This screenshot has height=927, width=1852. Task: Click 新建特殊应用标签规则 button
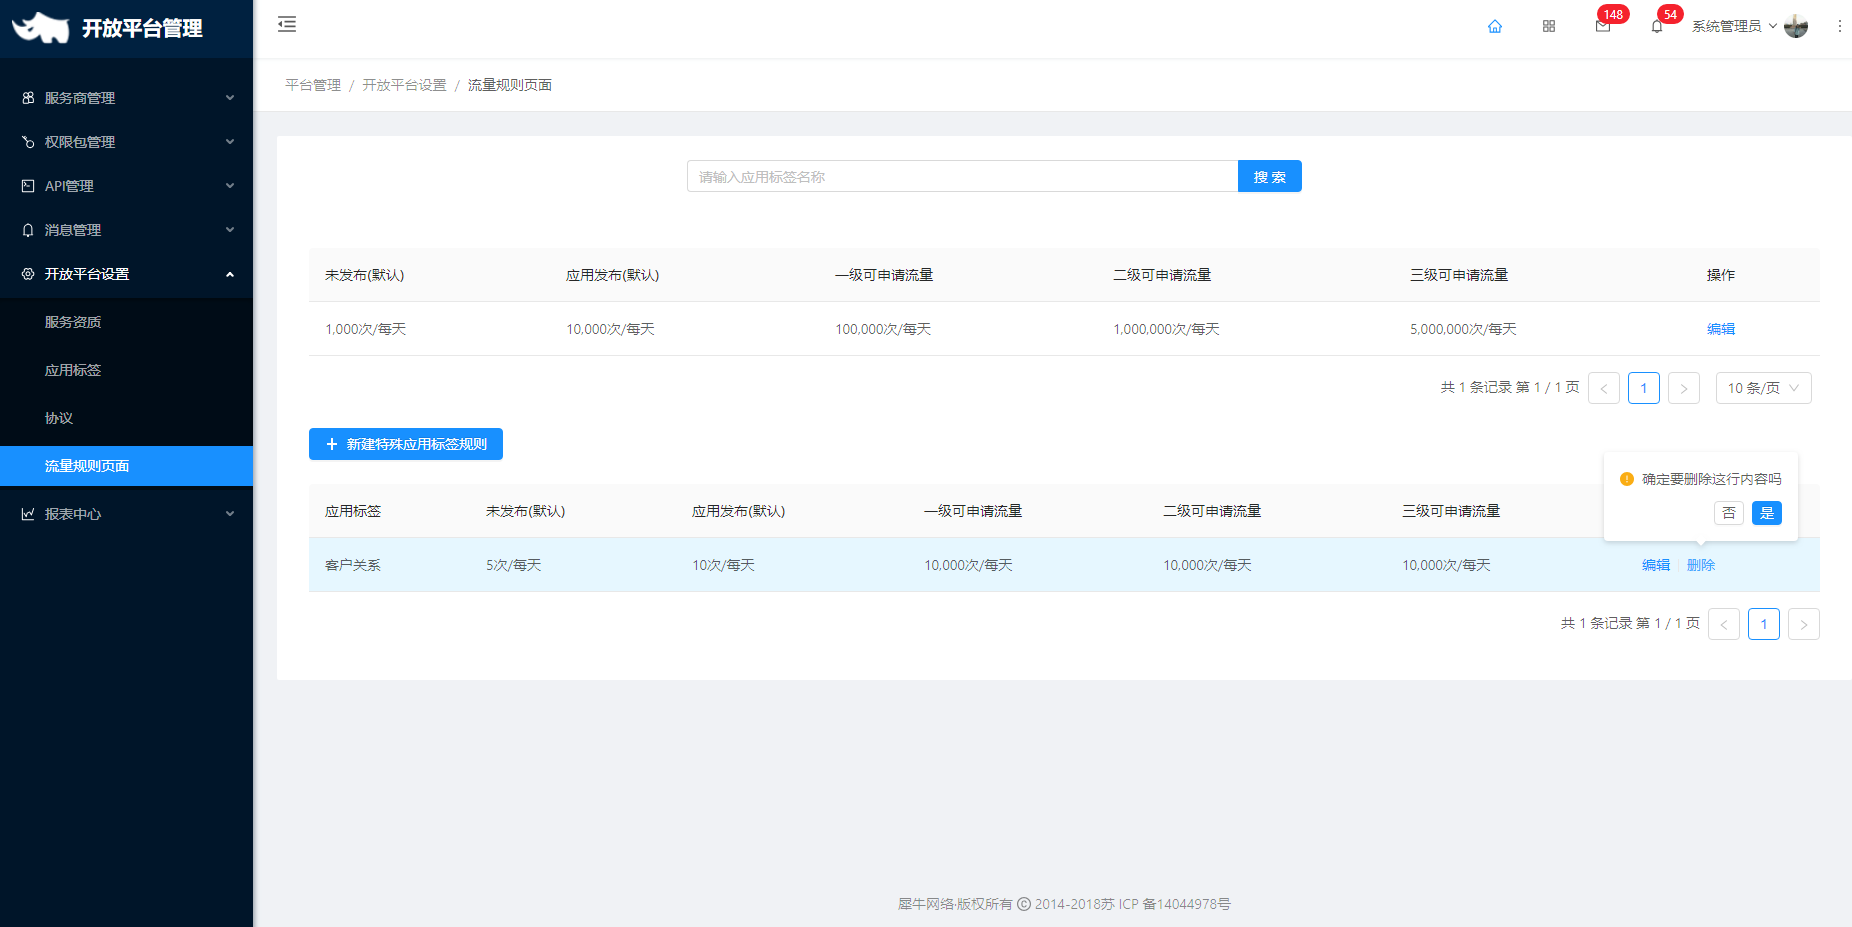(406, 444)
